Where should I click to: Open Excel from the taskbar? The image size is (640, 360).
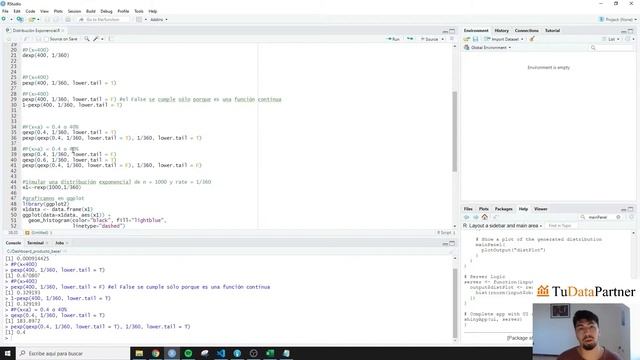click(270, 353)
